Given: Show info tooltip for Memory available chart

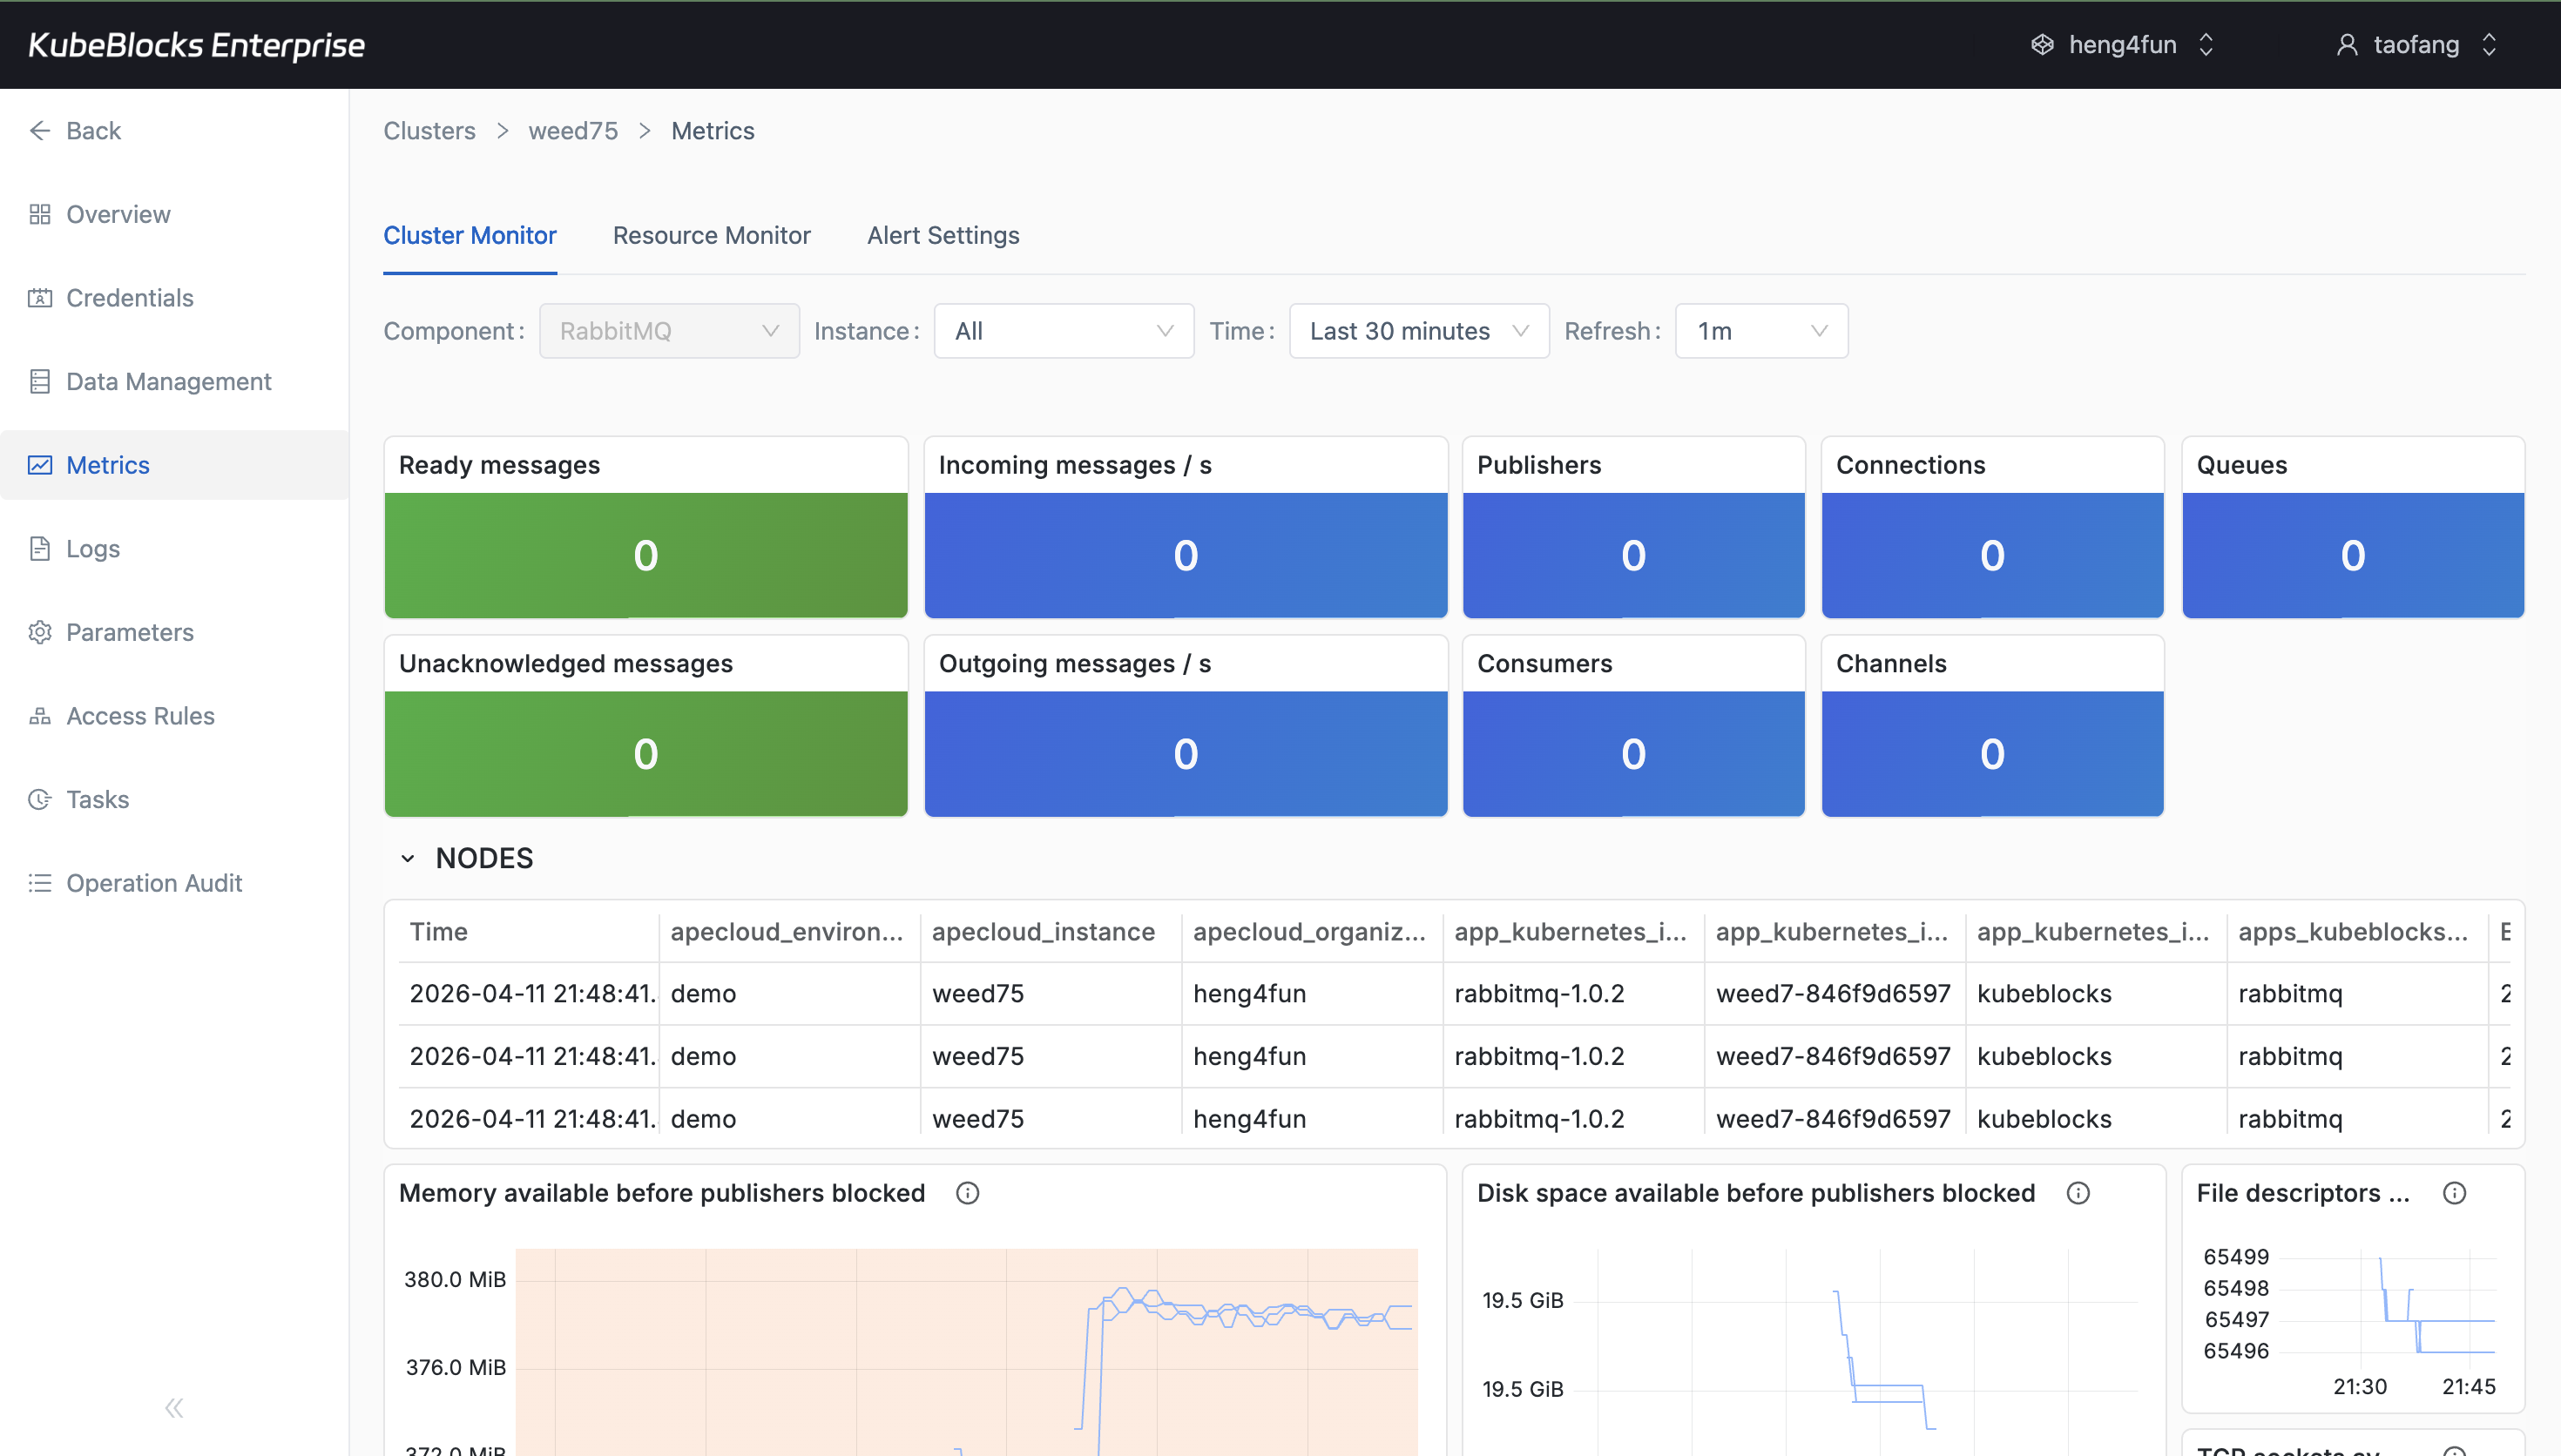Looking at the screenshot, I should (x=967, y=1192).
